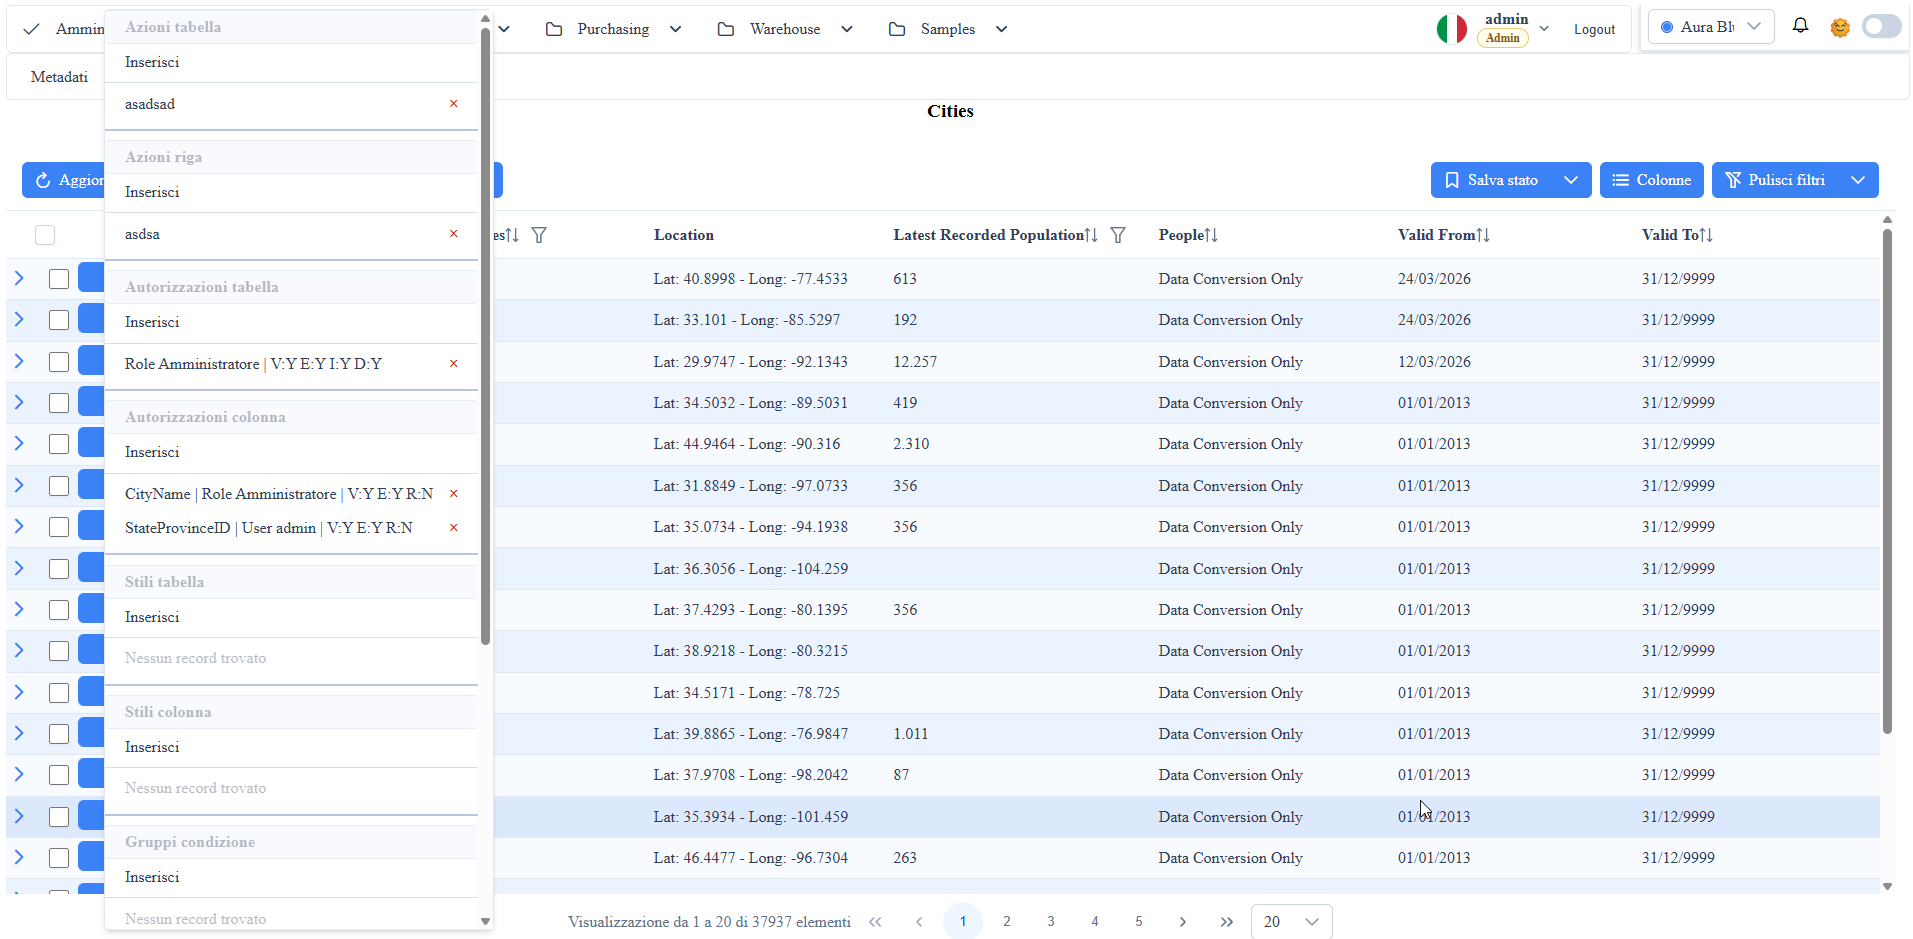Image resolution: width=1913 pixels, height=939 pixels.
Task: Open the Purchasing menu
Action: click(x=613, y=29)
